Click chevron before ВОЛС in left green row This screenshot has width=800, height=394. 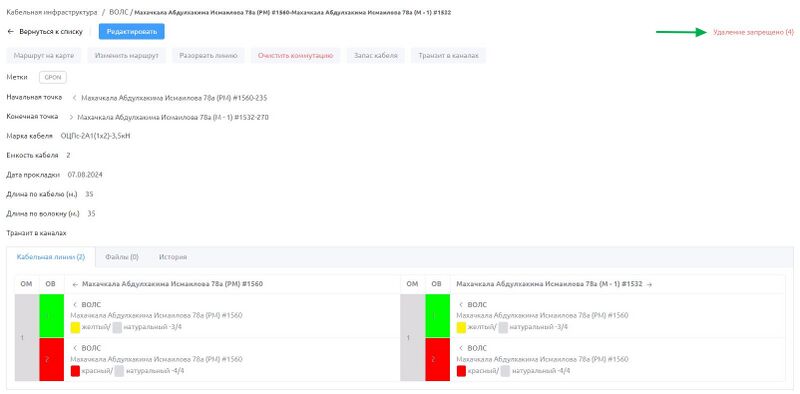point(75,305)
